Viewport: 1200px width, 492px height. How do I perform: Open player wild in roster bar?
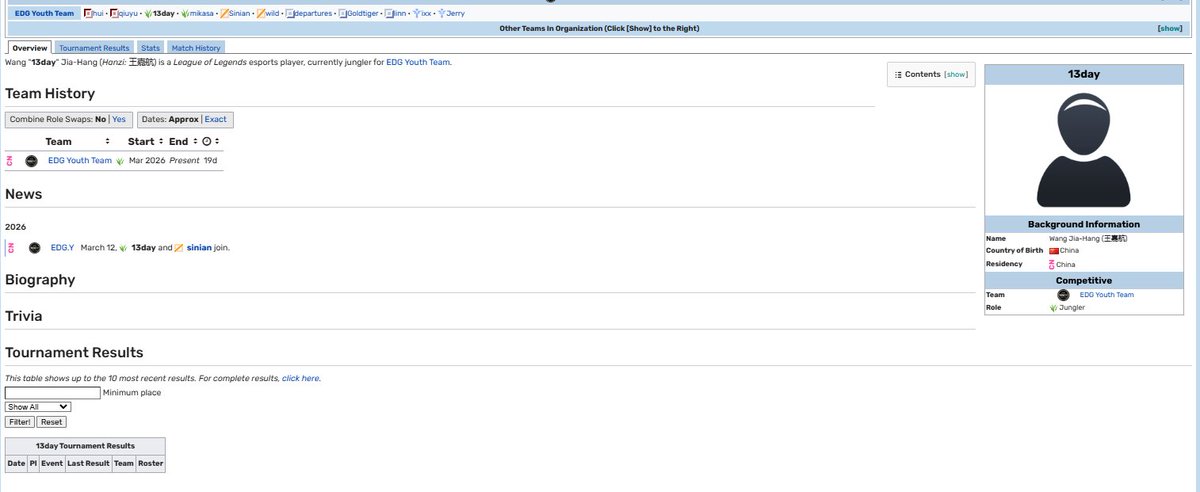[x=273, y=13]
